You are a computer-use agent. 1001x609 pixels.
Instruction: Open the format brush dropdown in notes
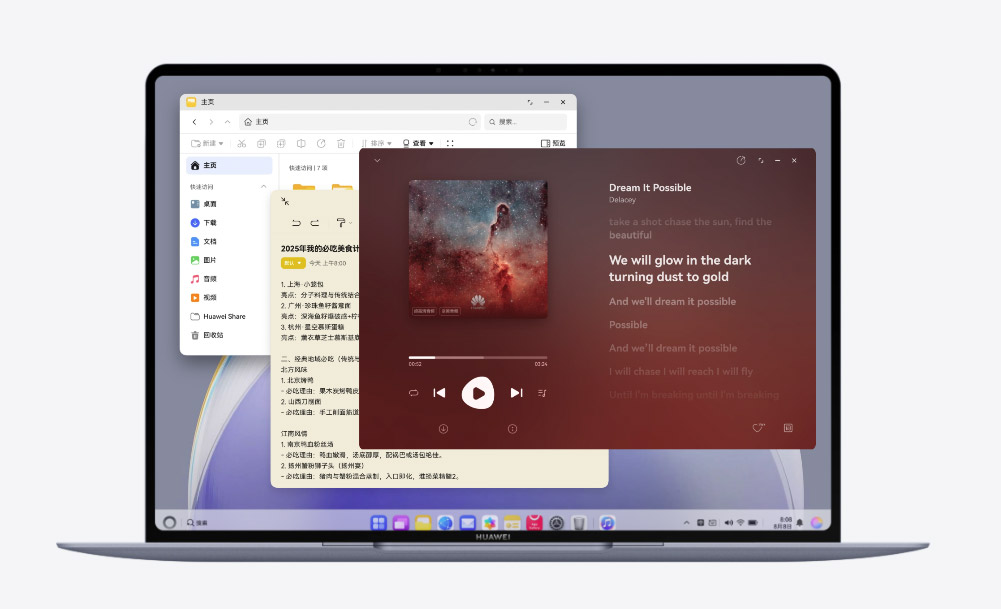pyautogui.click(x=343, y=223)
